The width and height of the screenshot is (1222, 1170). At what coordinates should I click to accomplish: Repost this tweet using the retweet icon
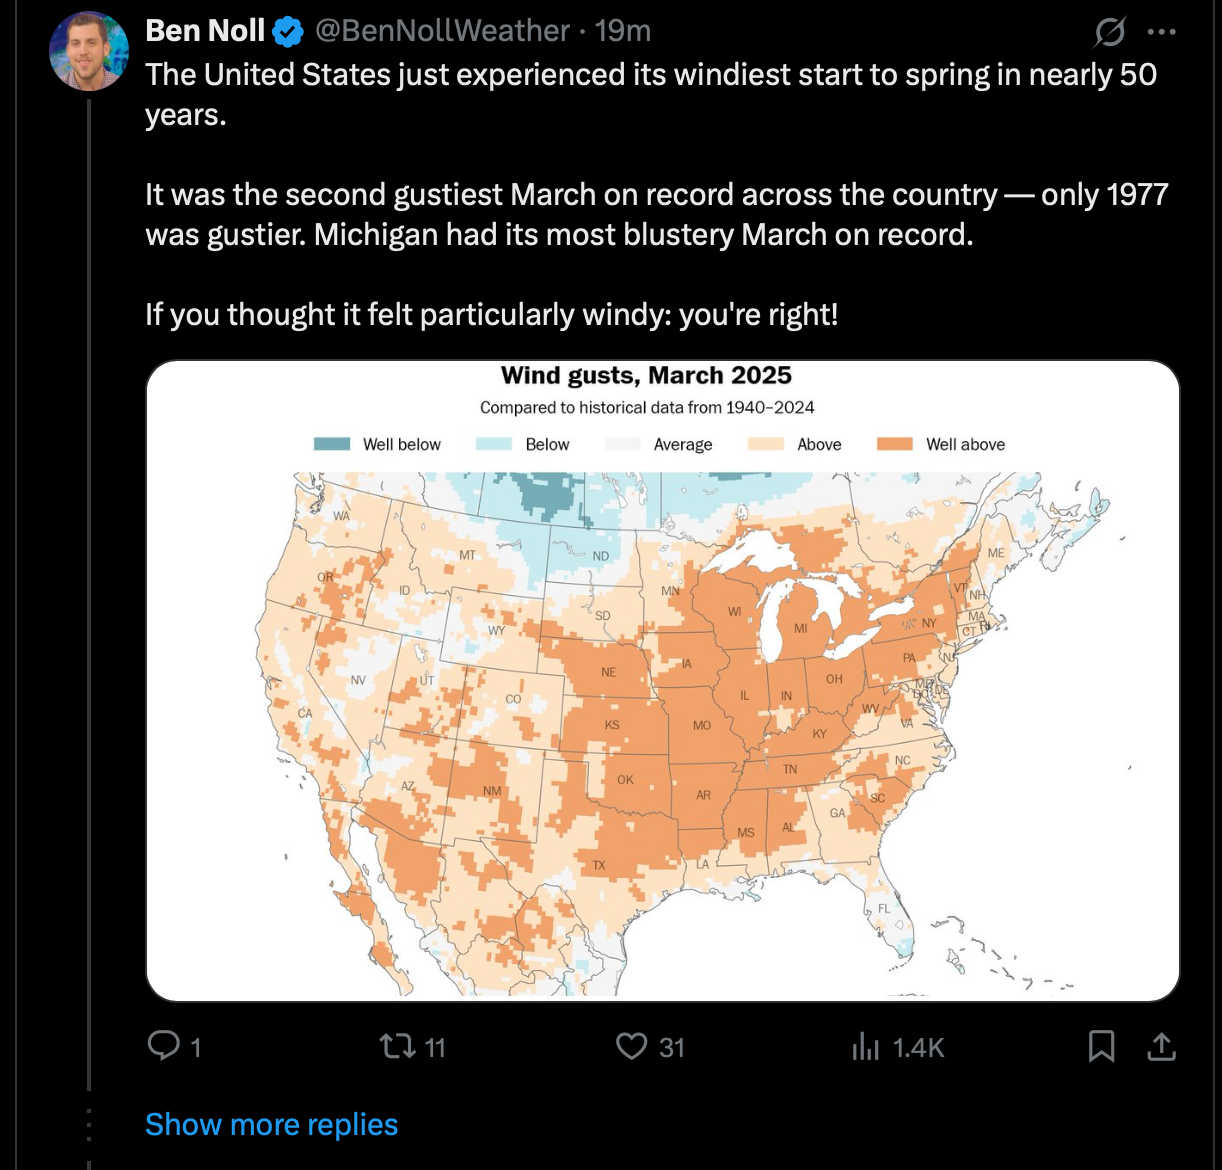coord(397,1046)
